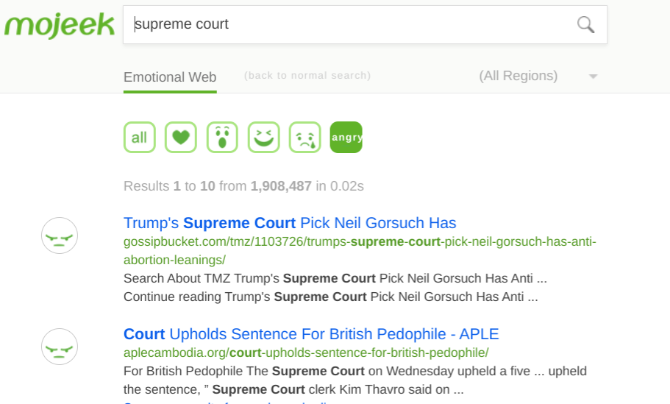Select the heart (love) emotion filter

coord(180,138)
